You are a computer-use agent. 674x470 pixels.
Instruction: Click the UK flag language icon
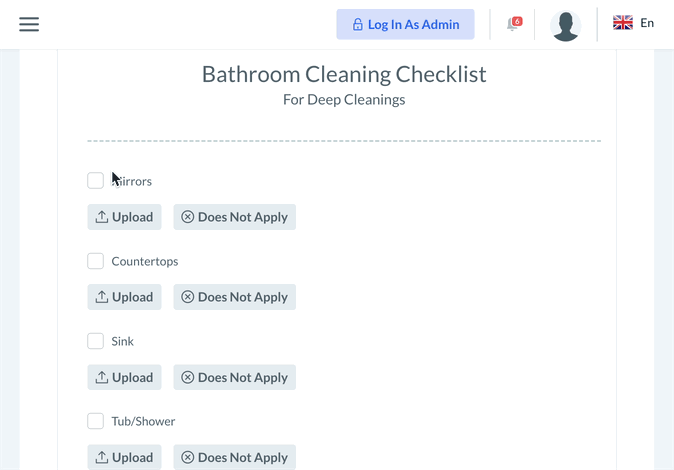(x=623, y=23)
